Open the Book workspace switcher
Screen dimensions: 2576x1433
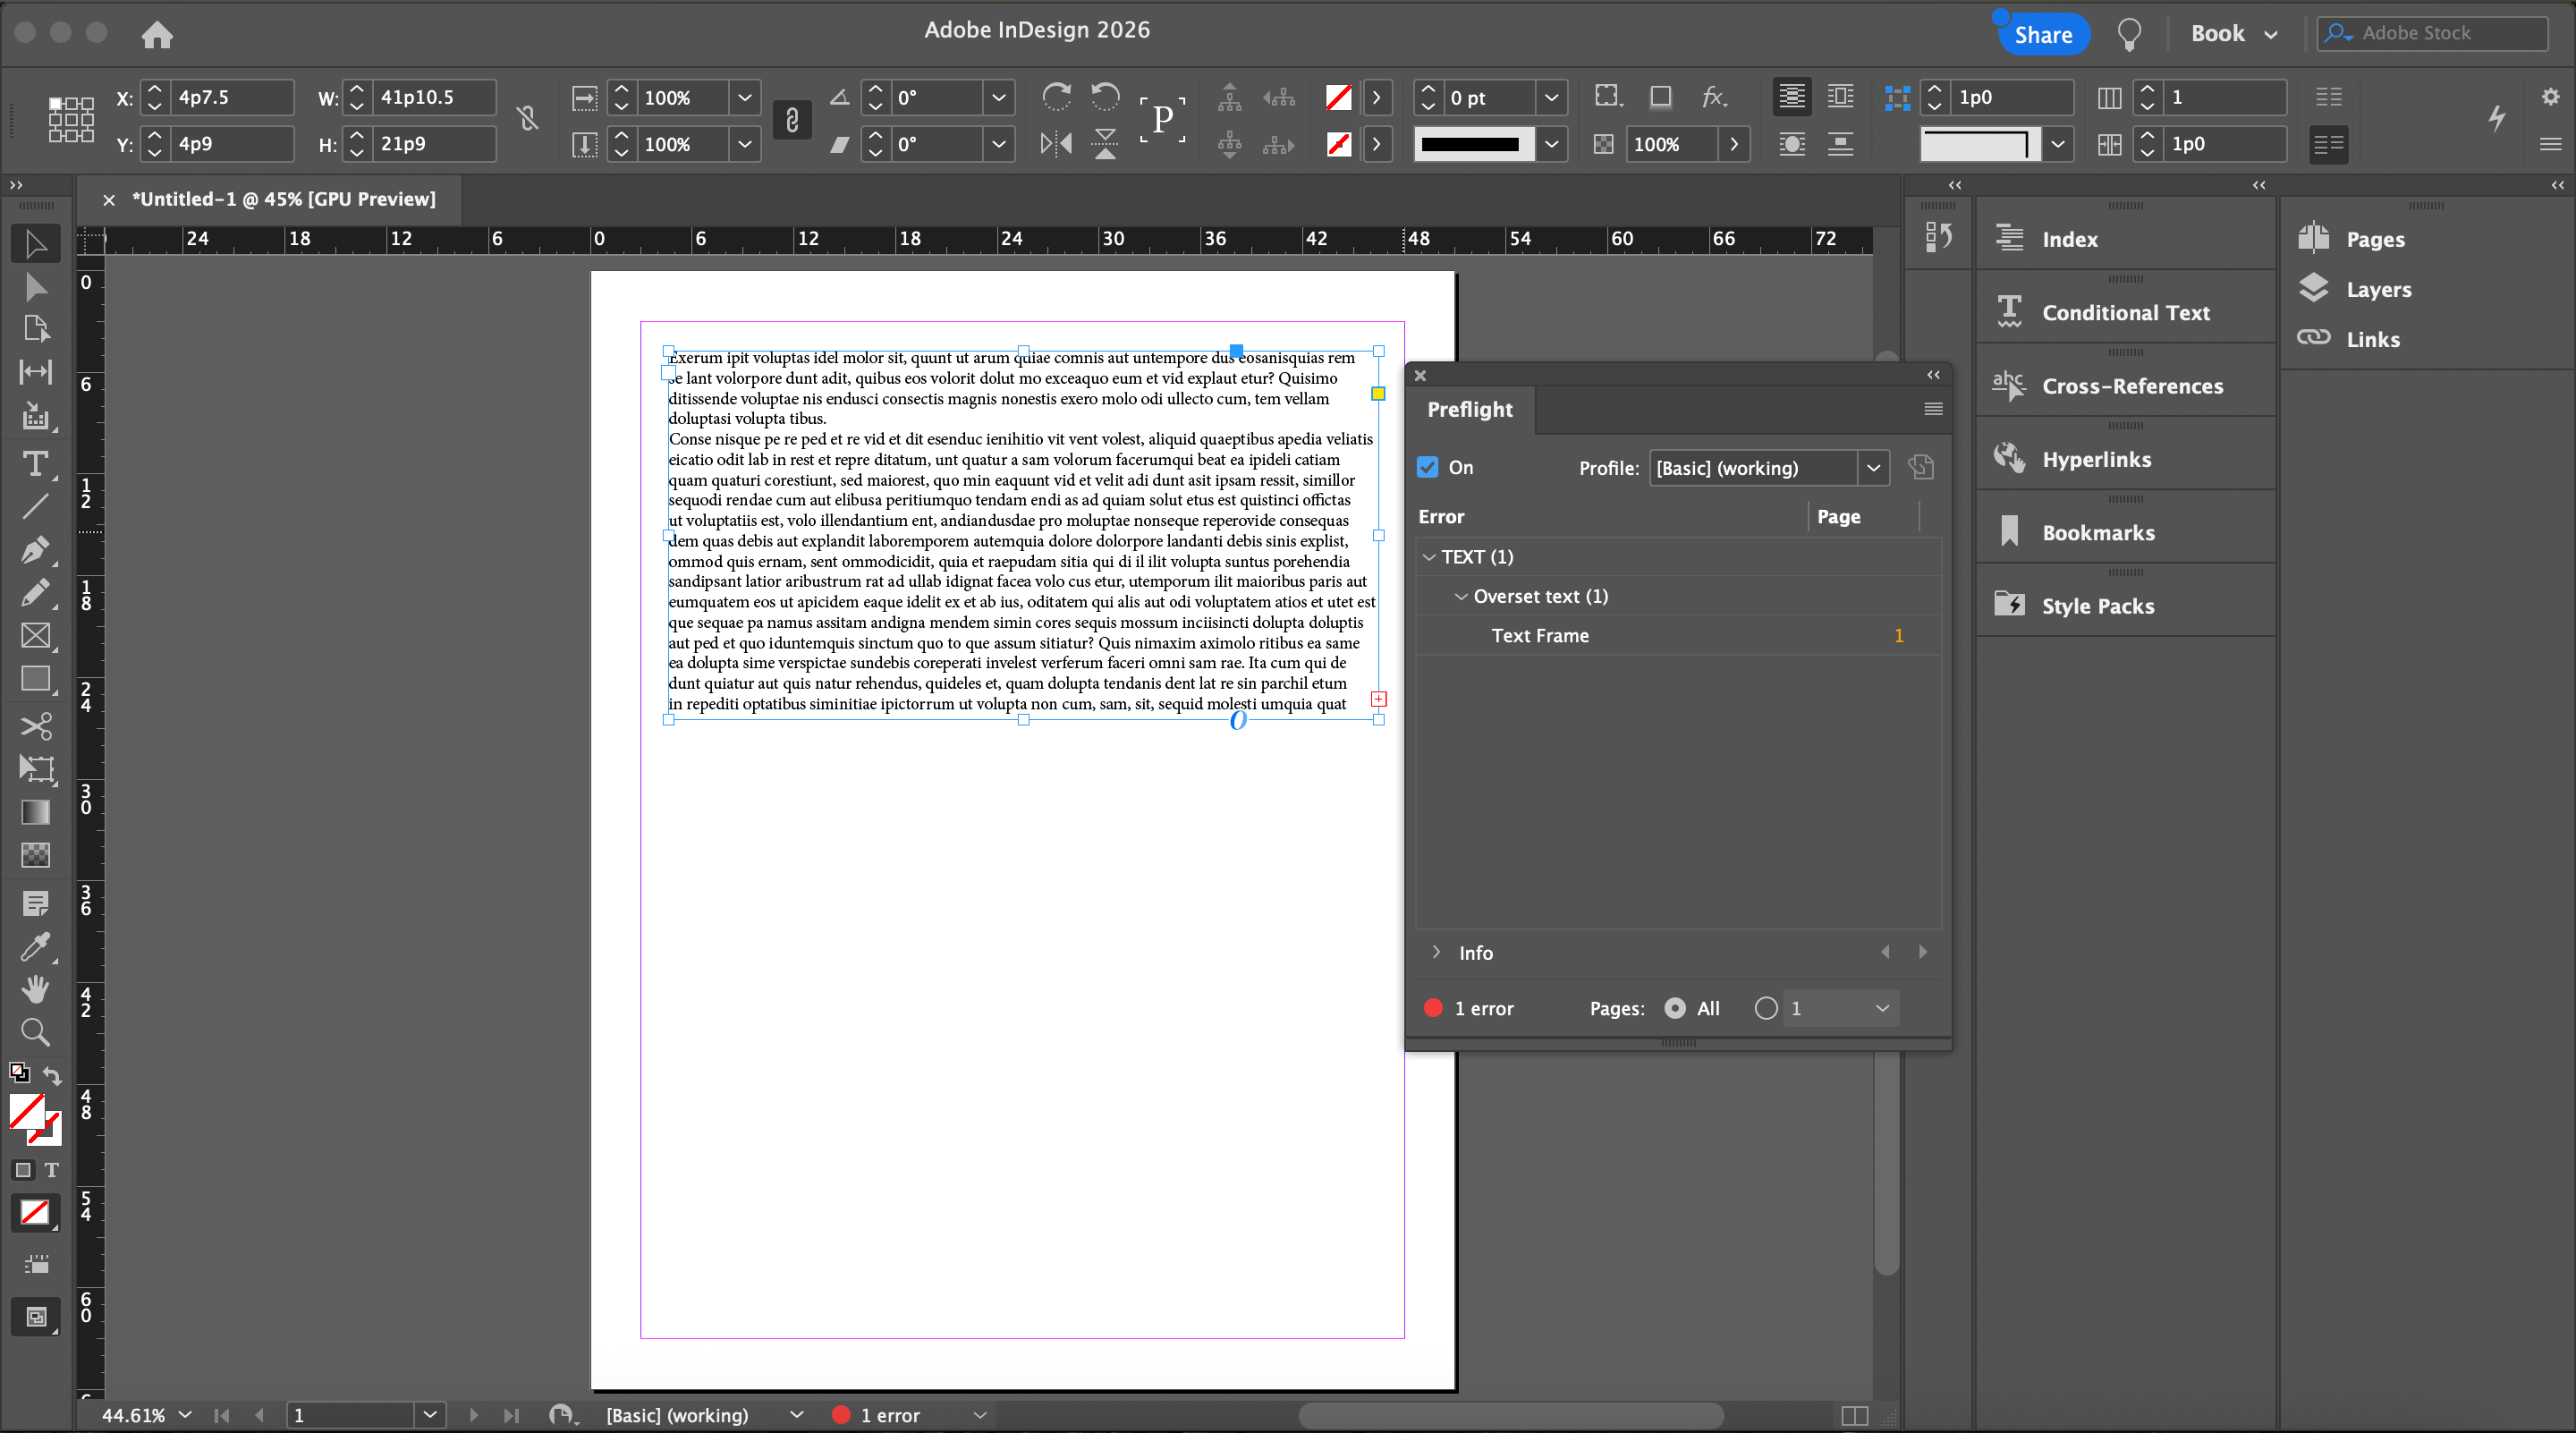2233,34
